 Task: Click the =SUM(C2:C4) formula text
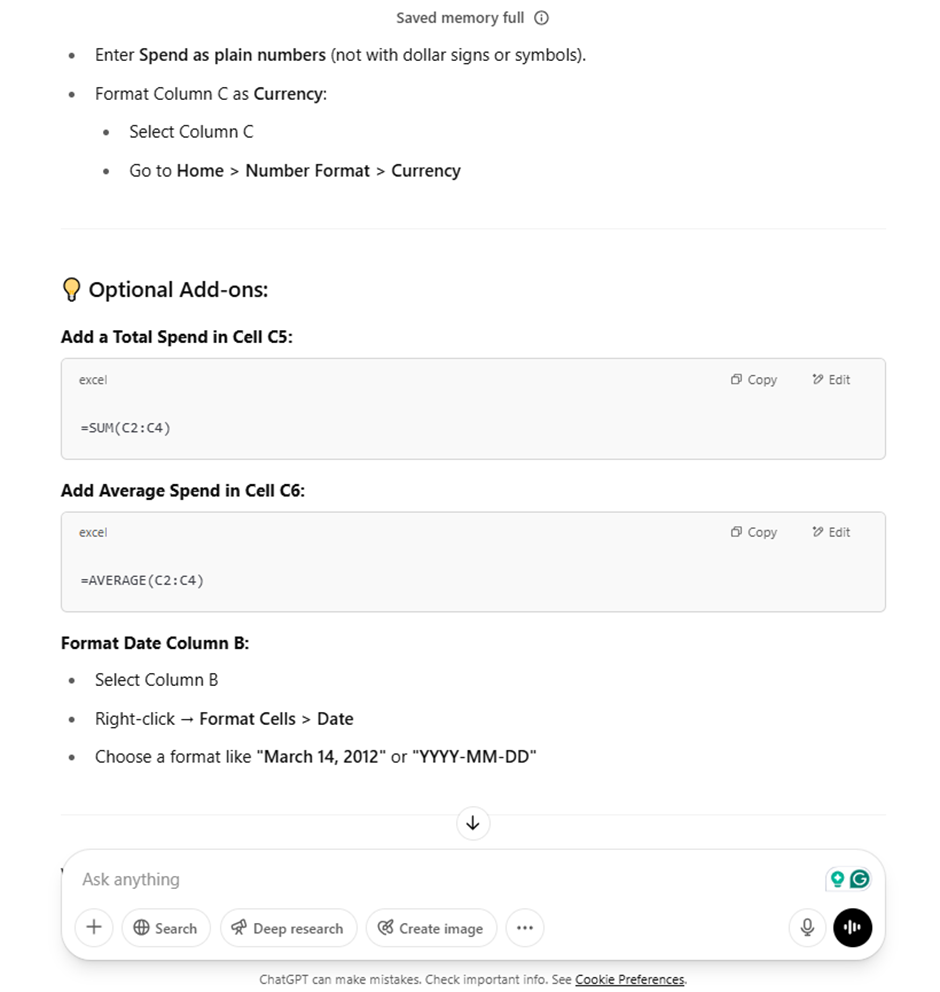tap(125, 428)
